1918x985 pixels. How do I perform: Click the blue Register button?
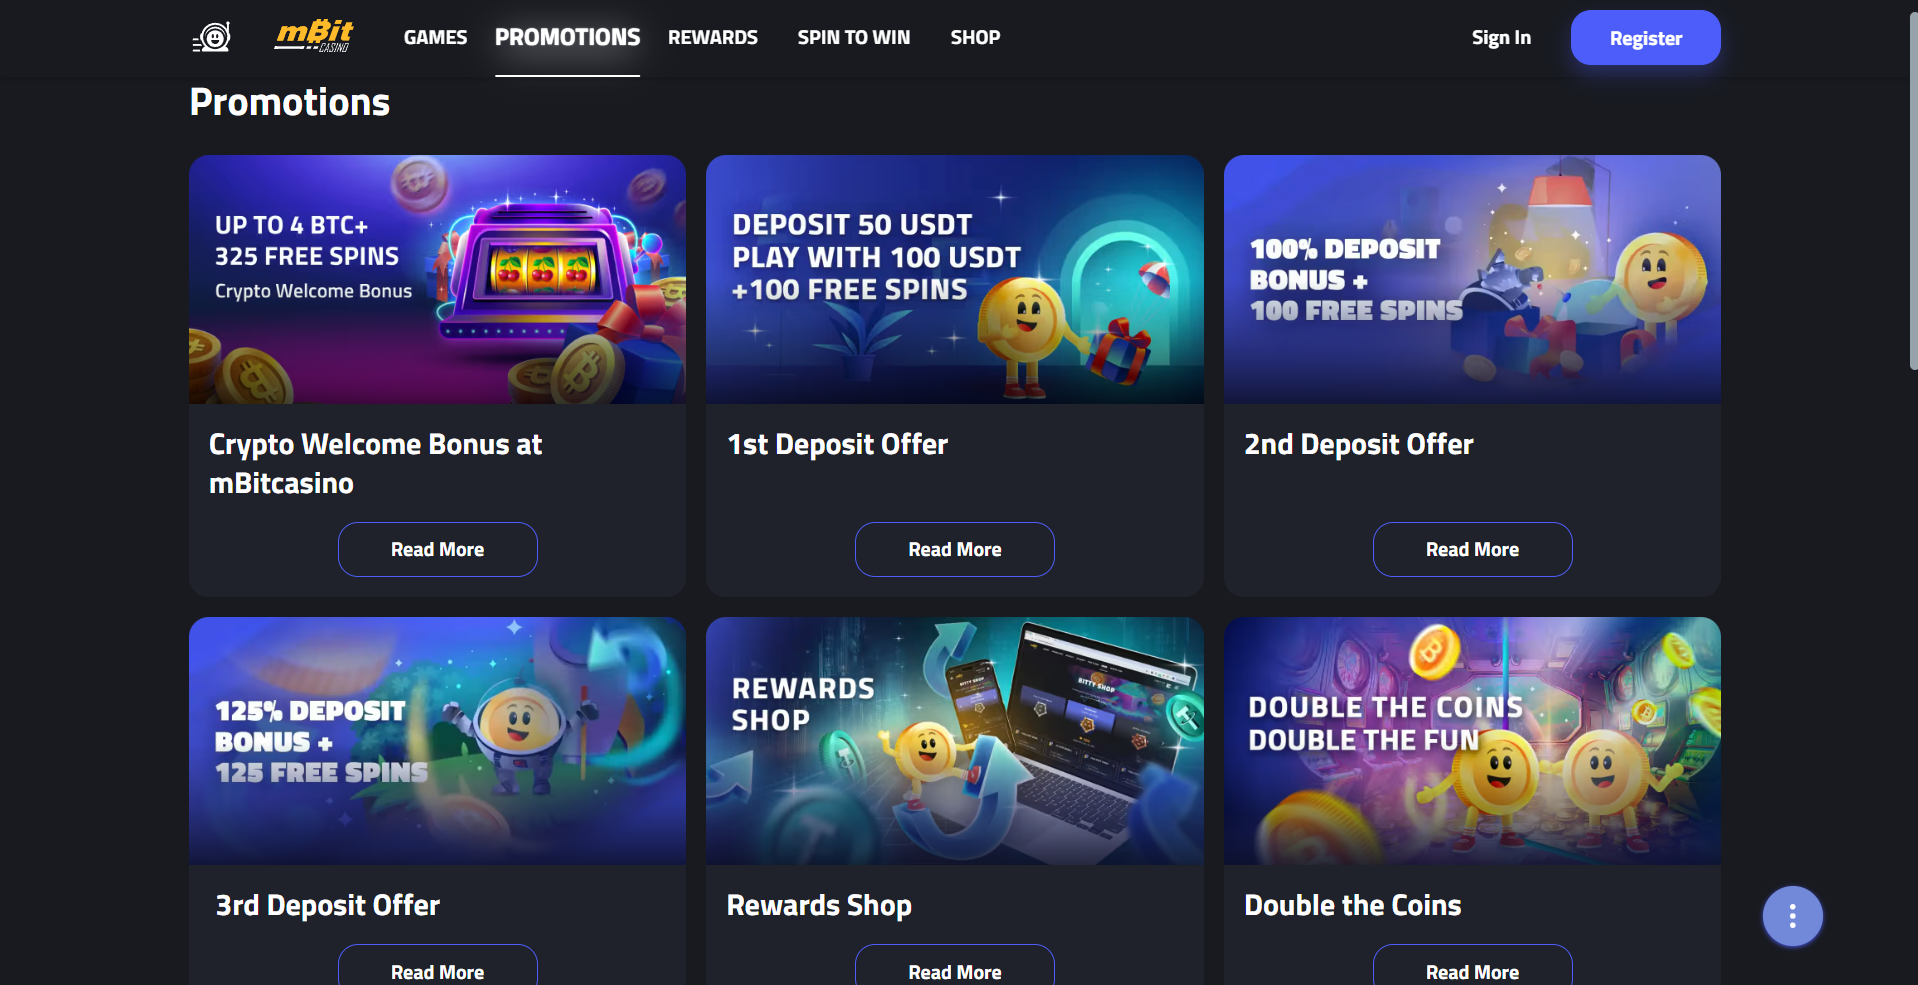(x=1645, y=38)
